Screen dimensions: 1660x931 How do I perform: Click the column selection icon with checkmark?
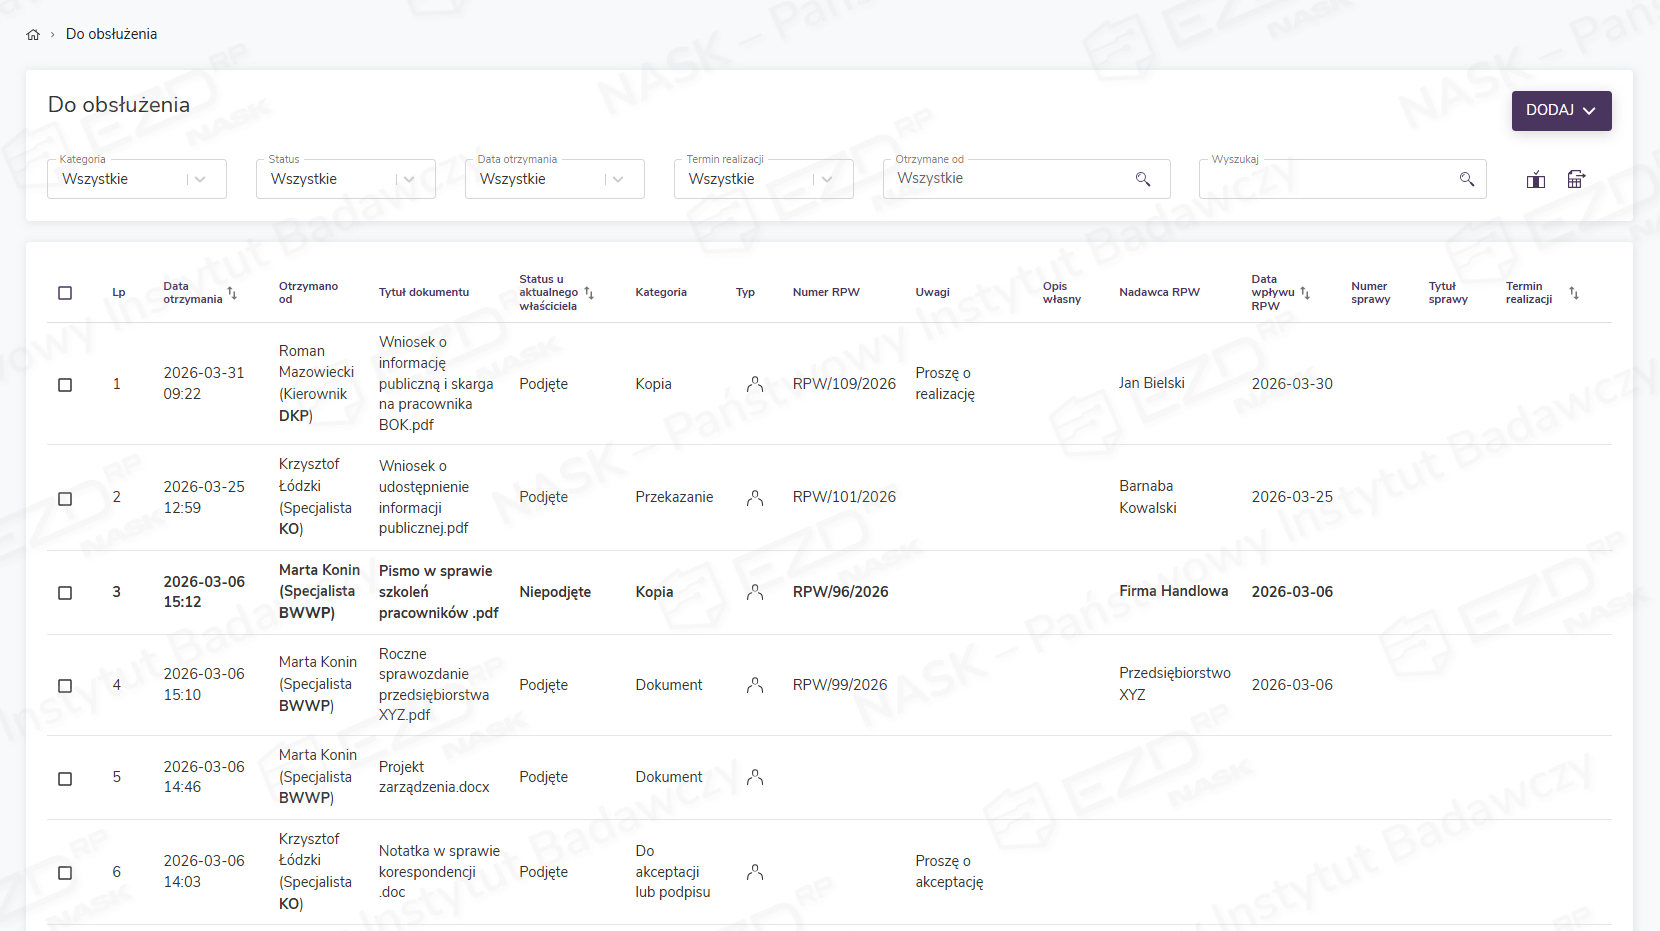[x=1535, y=180]
